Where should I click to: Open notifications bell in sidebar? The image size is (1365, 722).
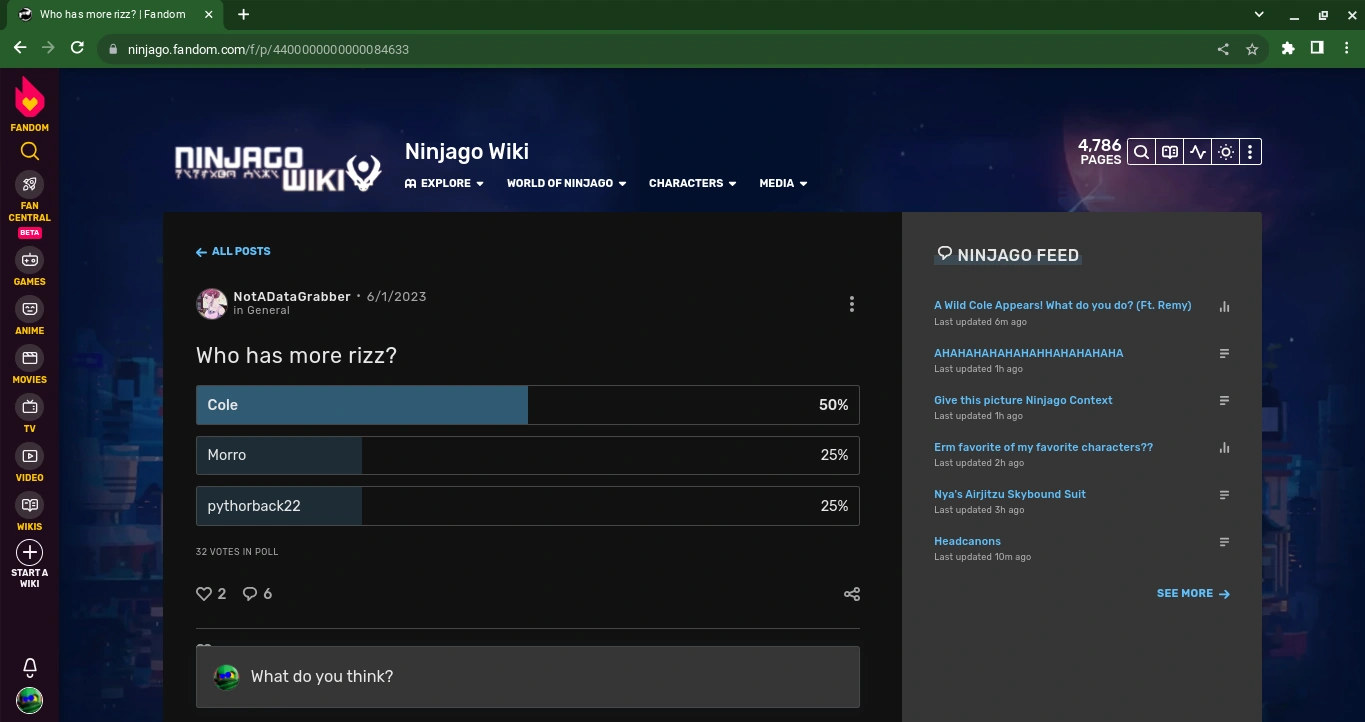click(29, 667)
